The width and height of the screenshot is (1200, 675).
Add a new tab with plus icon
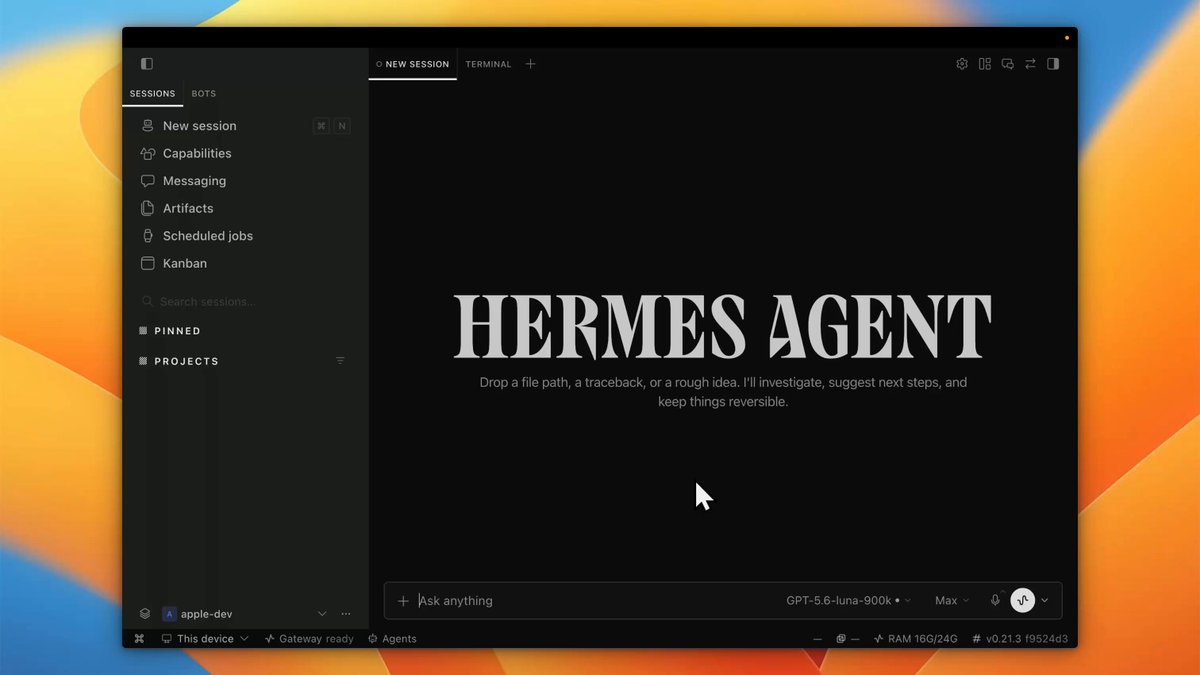[531, 64]
